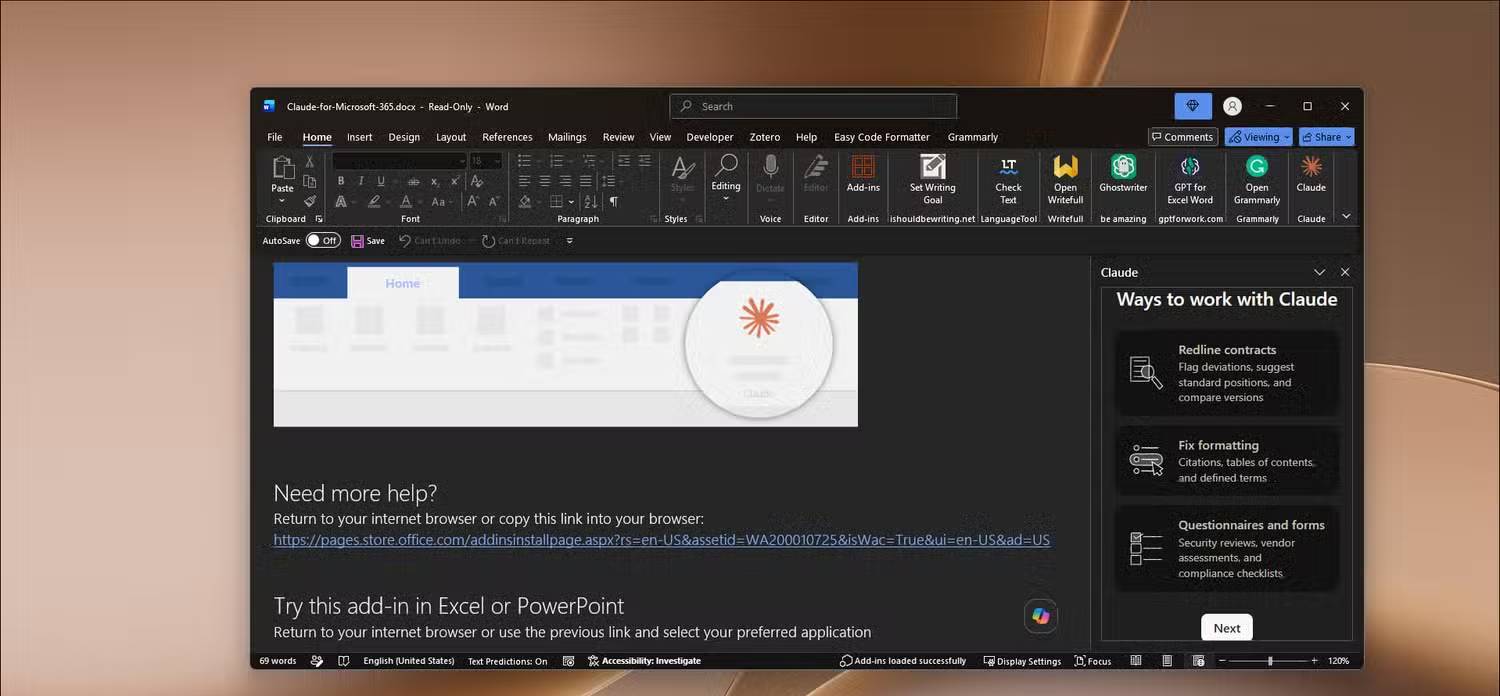1500x696 pixels.
Task: Click Clear All Formatting icon
Action: click(477, 181)
